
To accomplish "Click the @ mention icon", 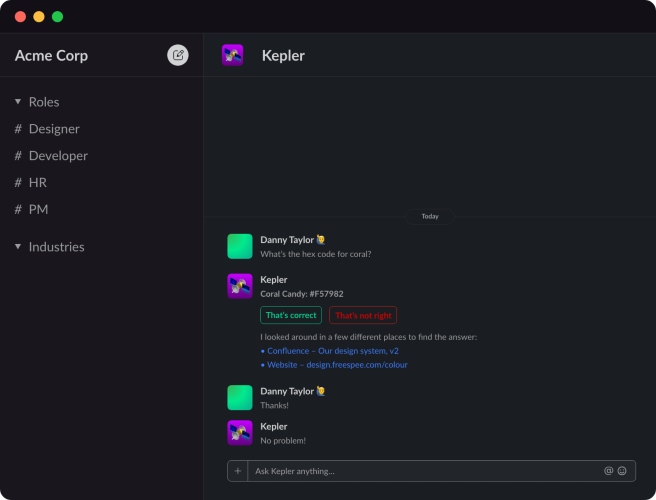I will (x=608, y=471).
